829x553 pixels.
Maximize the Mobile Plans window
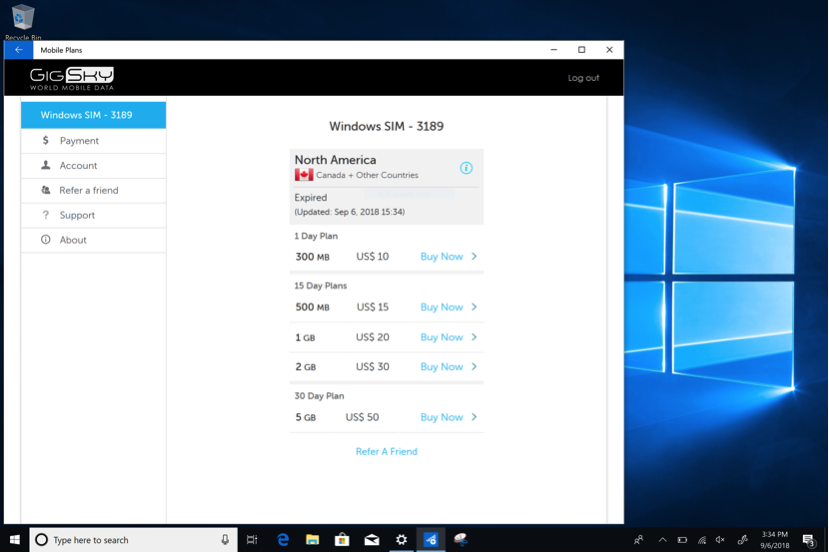[x=582, y=50]
